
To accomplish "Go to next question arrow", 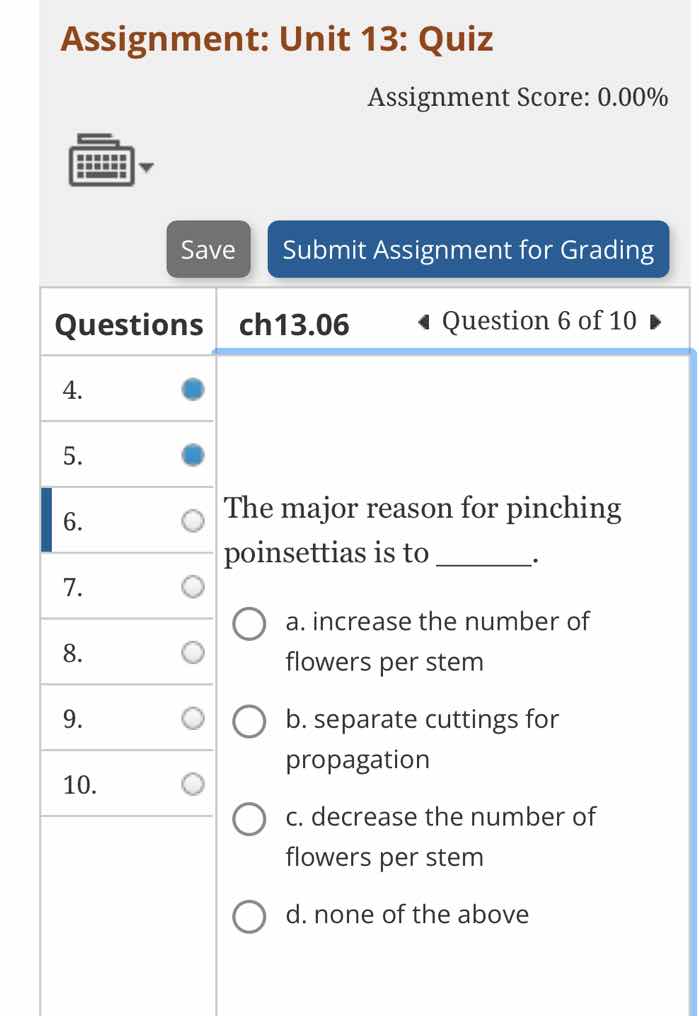I will (x=655, y=322).
